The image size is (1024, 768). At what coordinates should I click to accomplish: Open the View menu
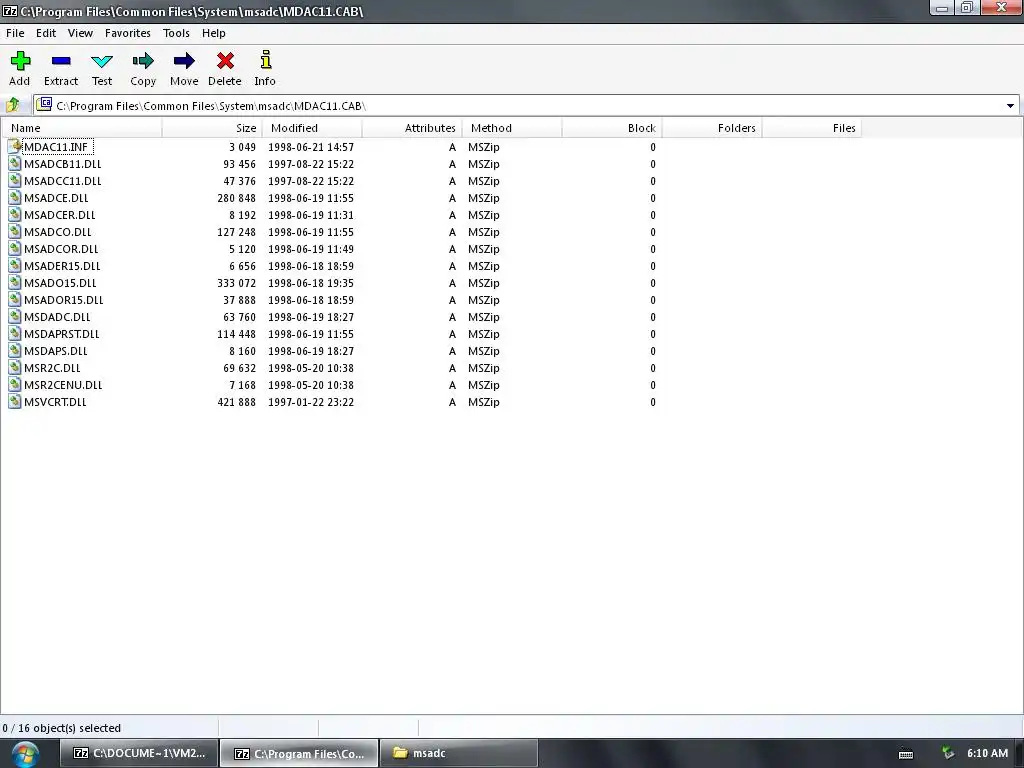point(80,33)
